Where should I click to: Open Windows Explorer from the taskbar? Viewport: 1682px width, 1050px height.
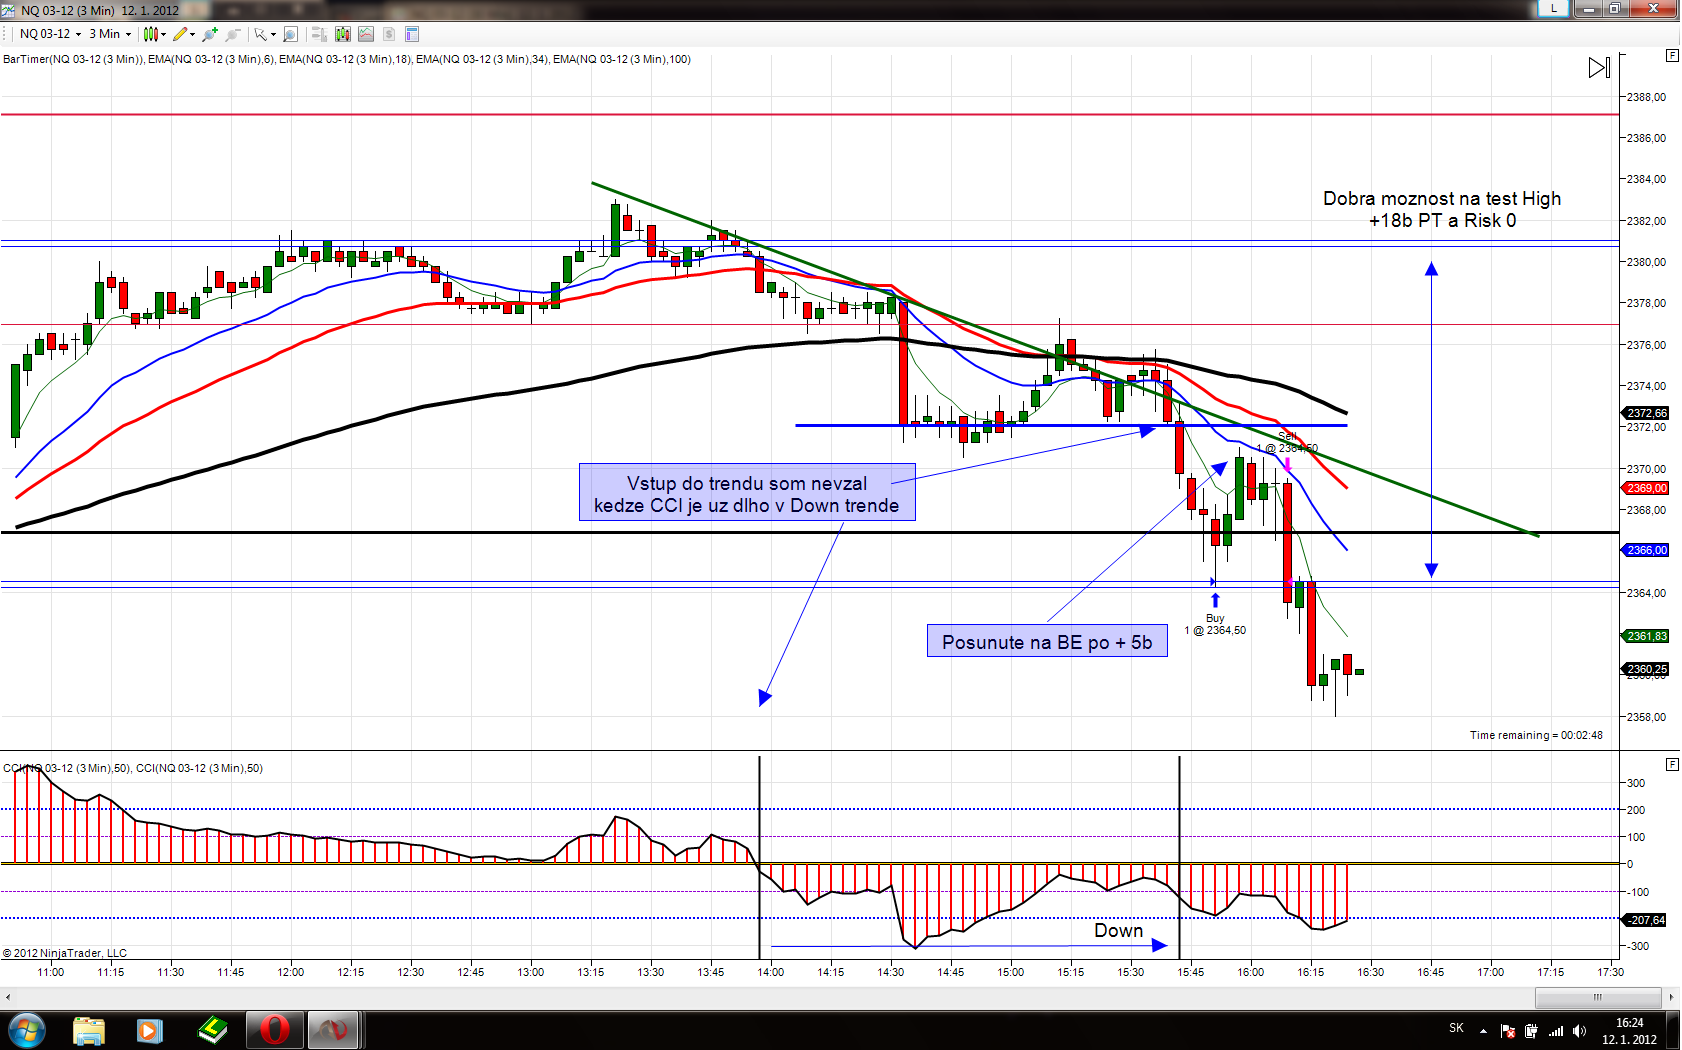pyautogui.click(x=89, y=1030)
